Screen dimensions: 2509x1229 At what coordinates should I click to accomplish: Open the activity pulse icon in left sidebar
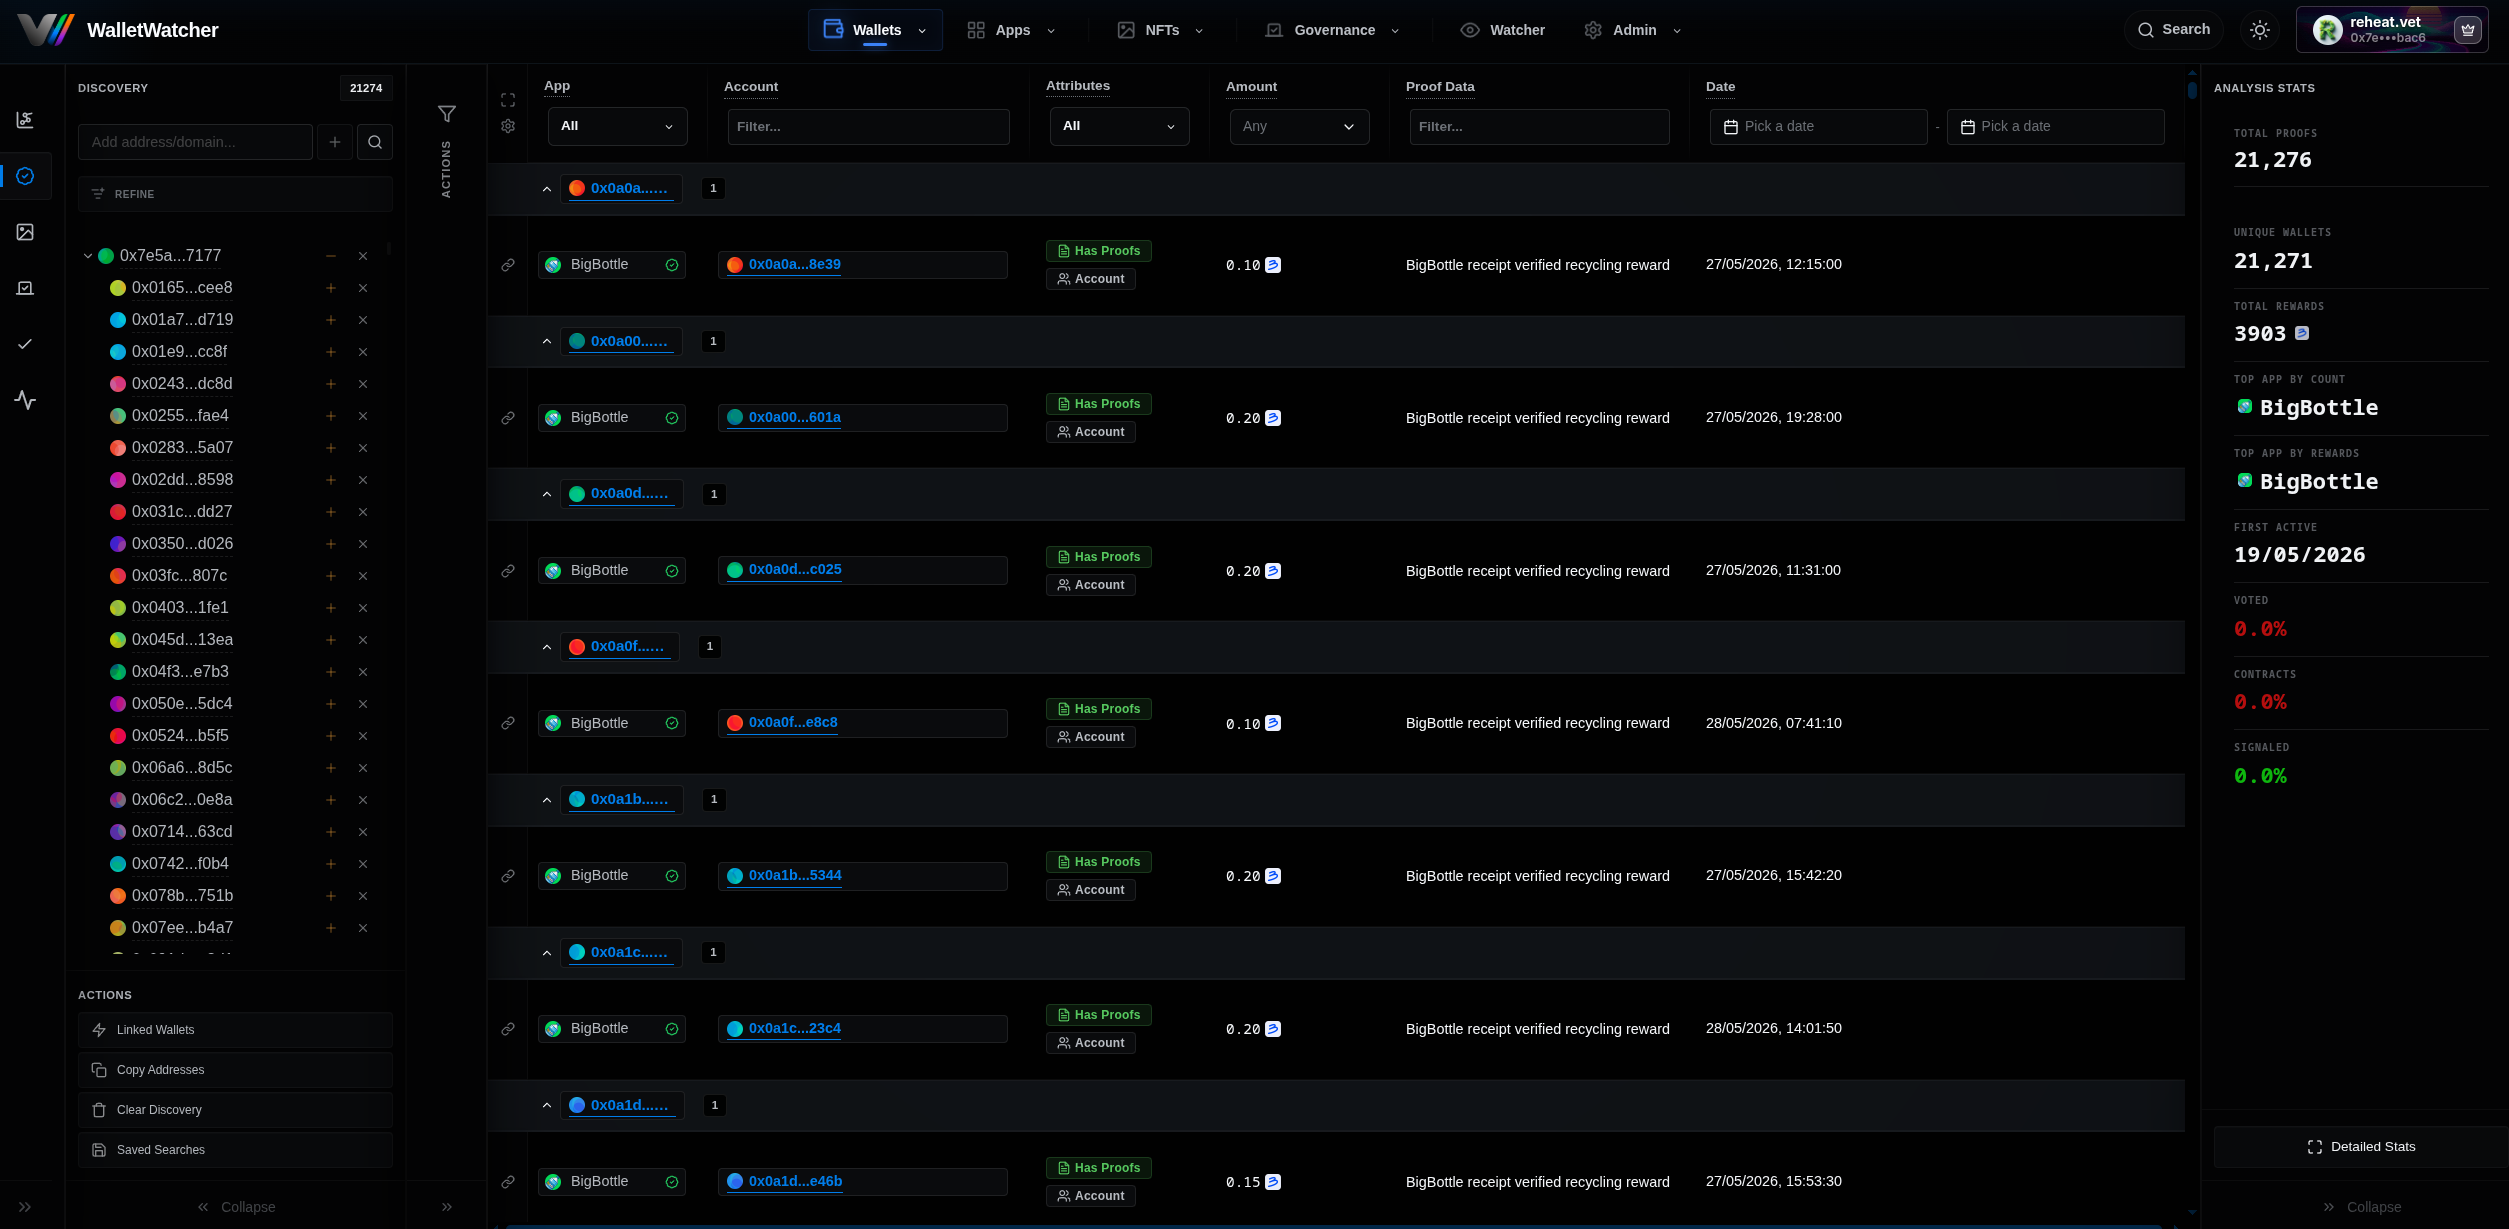click(x=25, y=400)
